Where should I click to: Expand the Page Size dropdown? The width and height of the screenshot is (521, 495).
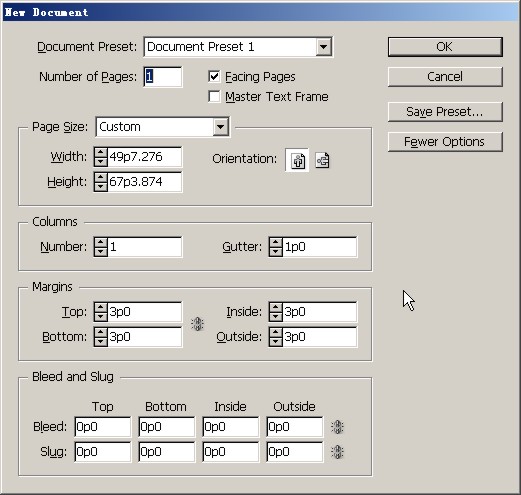point(220,127)
